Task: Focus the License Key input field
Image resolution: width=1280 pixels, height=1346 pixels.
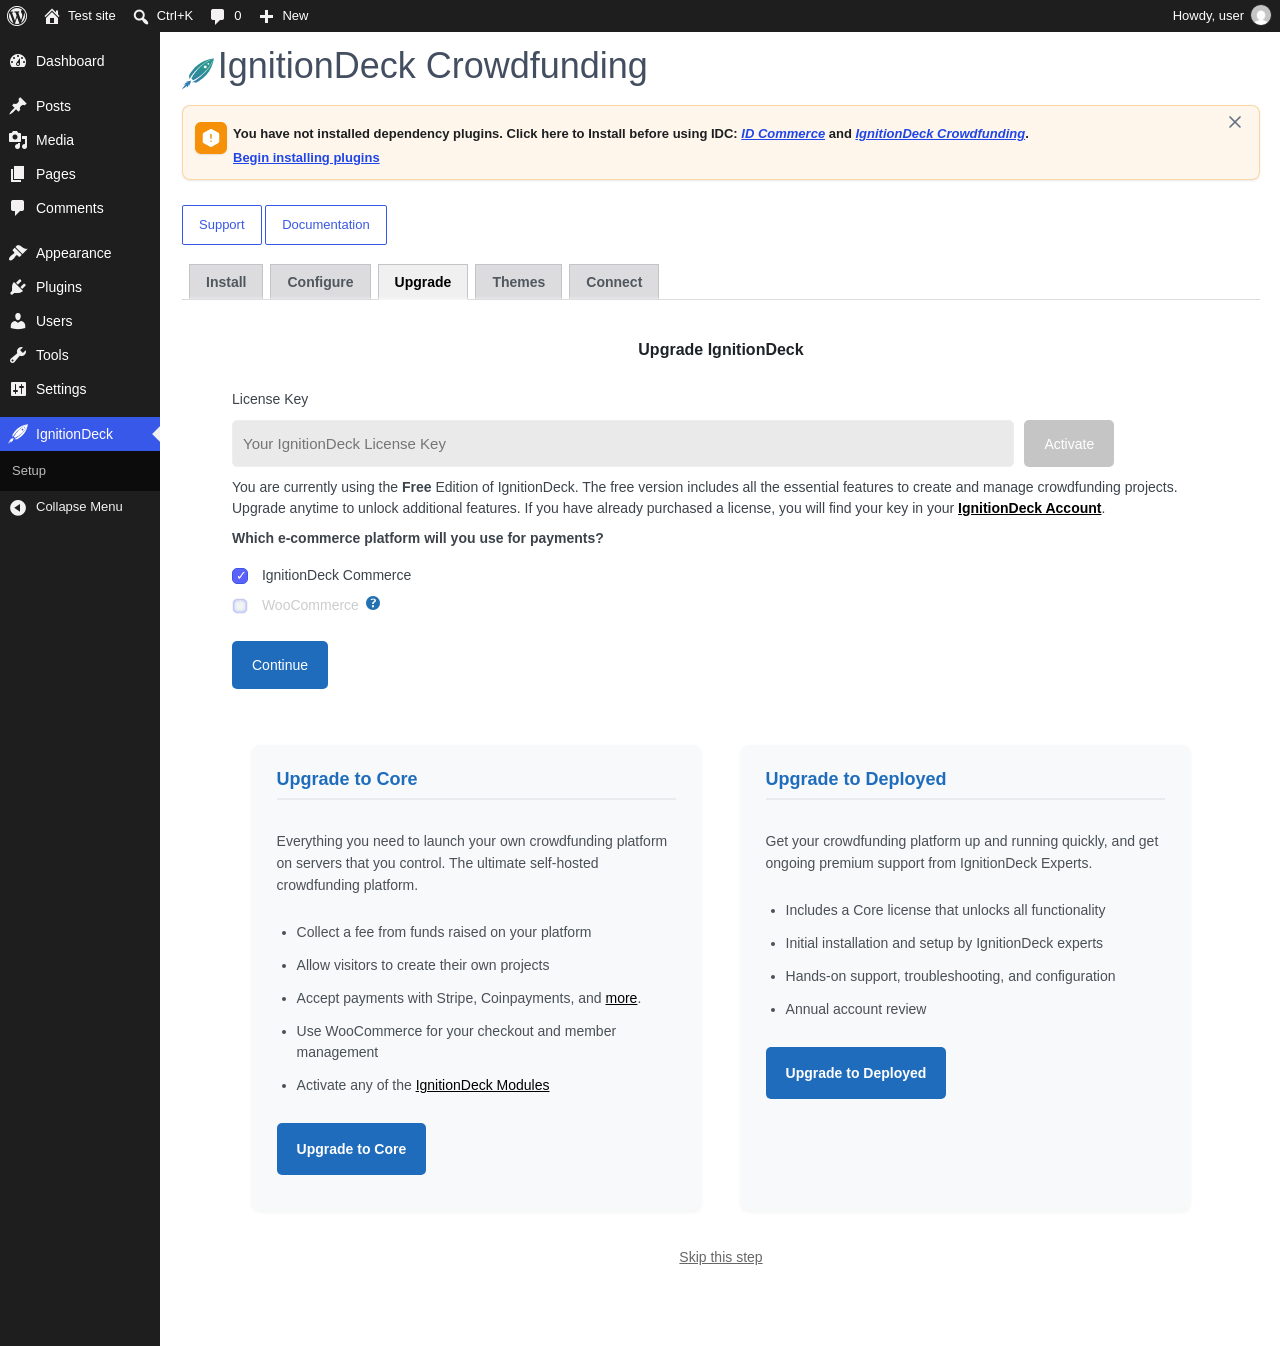Action: (x=623, y=444)
